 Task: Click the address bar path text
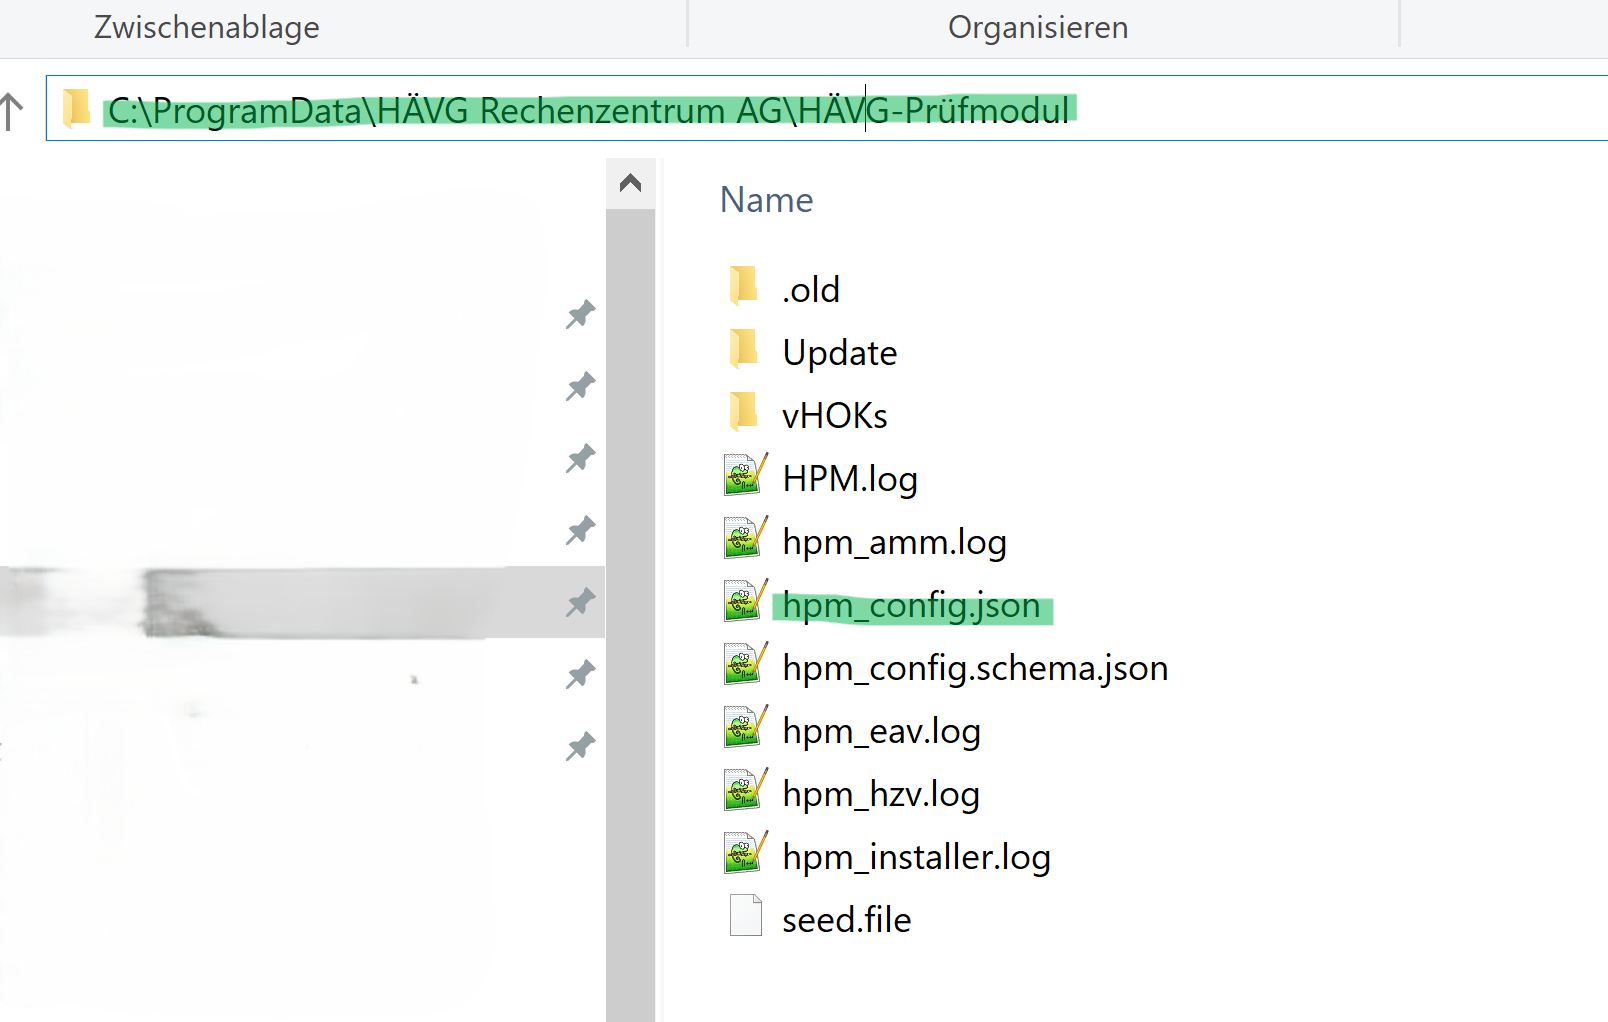click(x=588, y=110)
